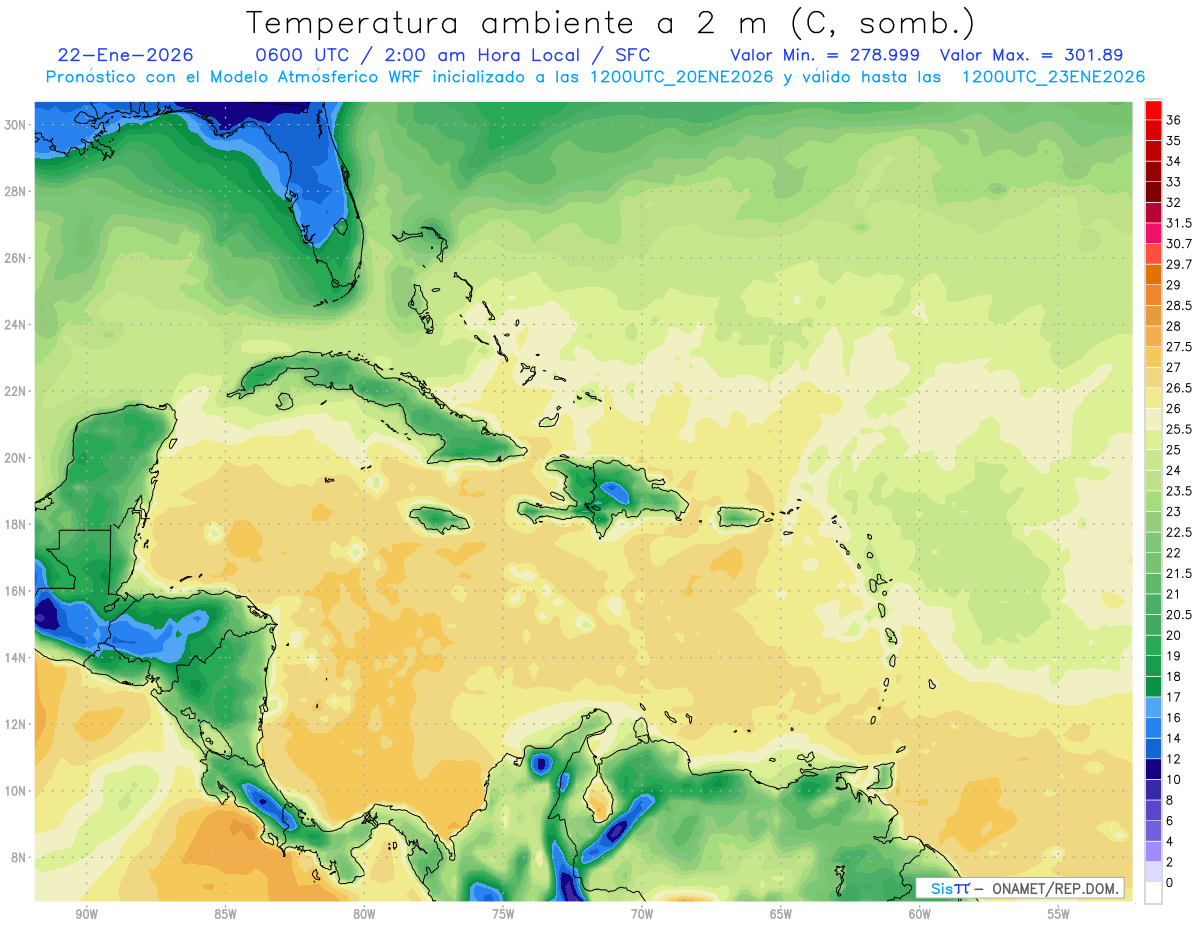Click the longitude label '60W'

tap(920, 914)
